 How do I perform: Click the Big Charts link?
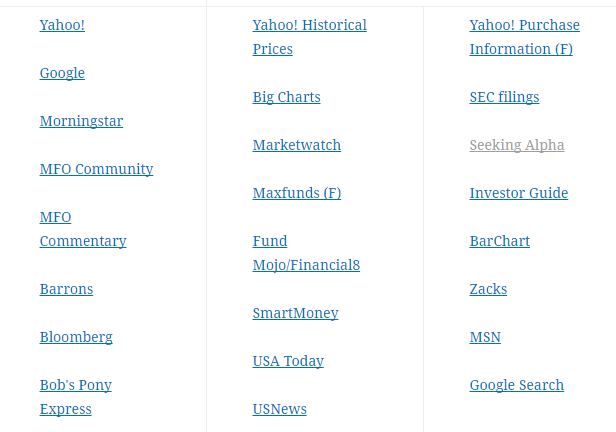pos(286,97)
